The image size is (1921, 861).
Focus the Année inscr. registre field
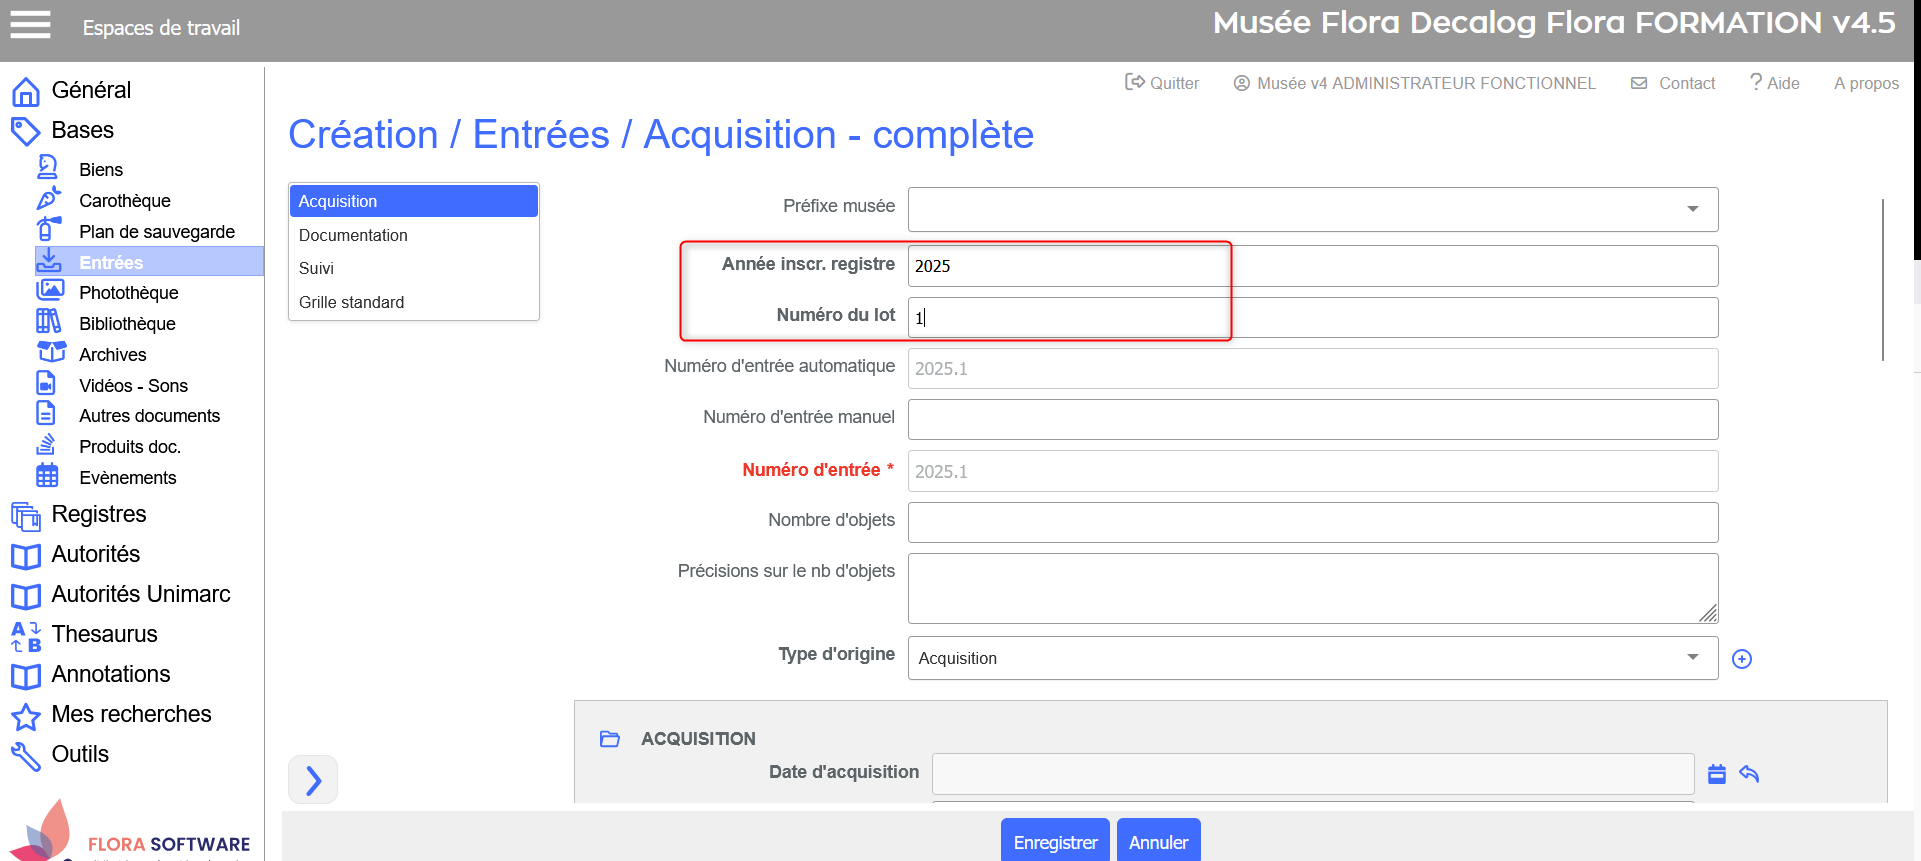point(1313,266)
